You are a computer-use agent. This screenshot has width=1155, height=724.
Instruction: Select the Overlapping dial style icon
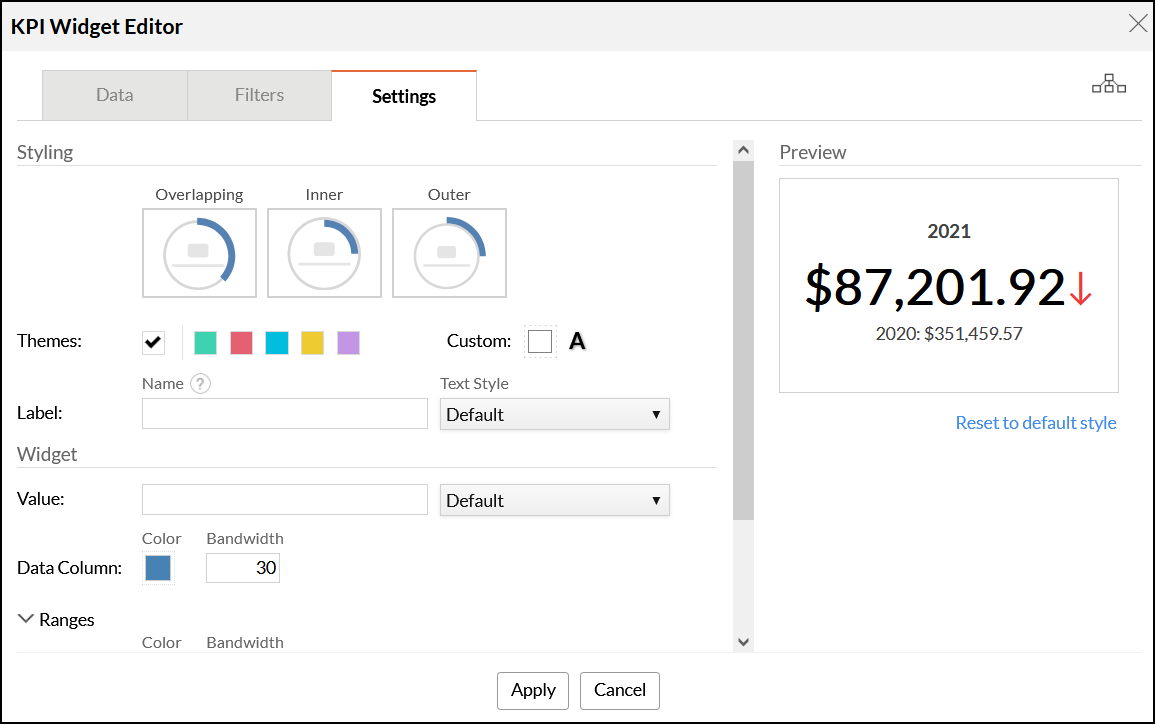(x=199, y=253)
